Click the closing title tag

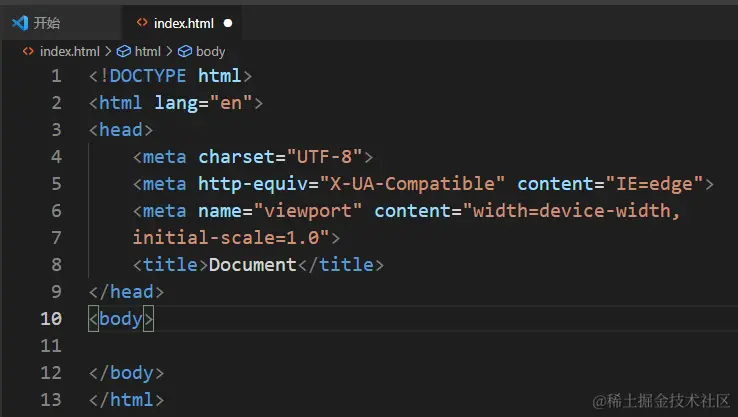coord(341,265)
